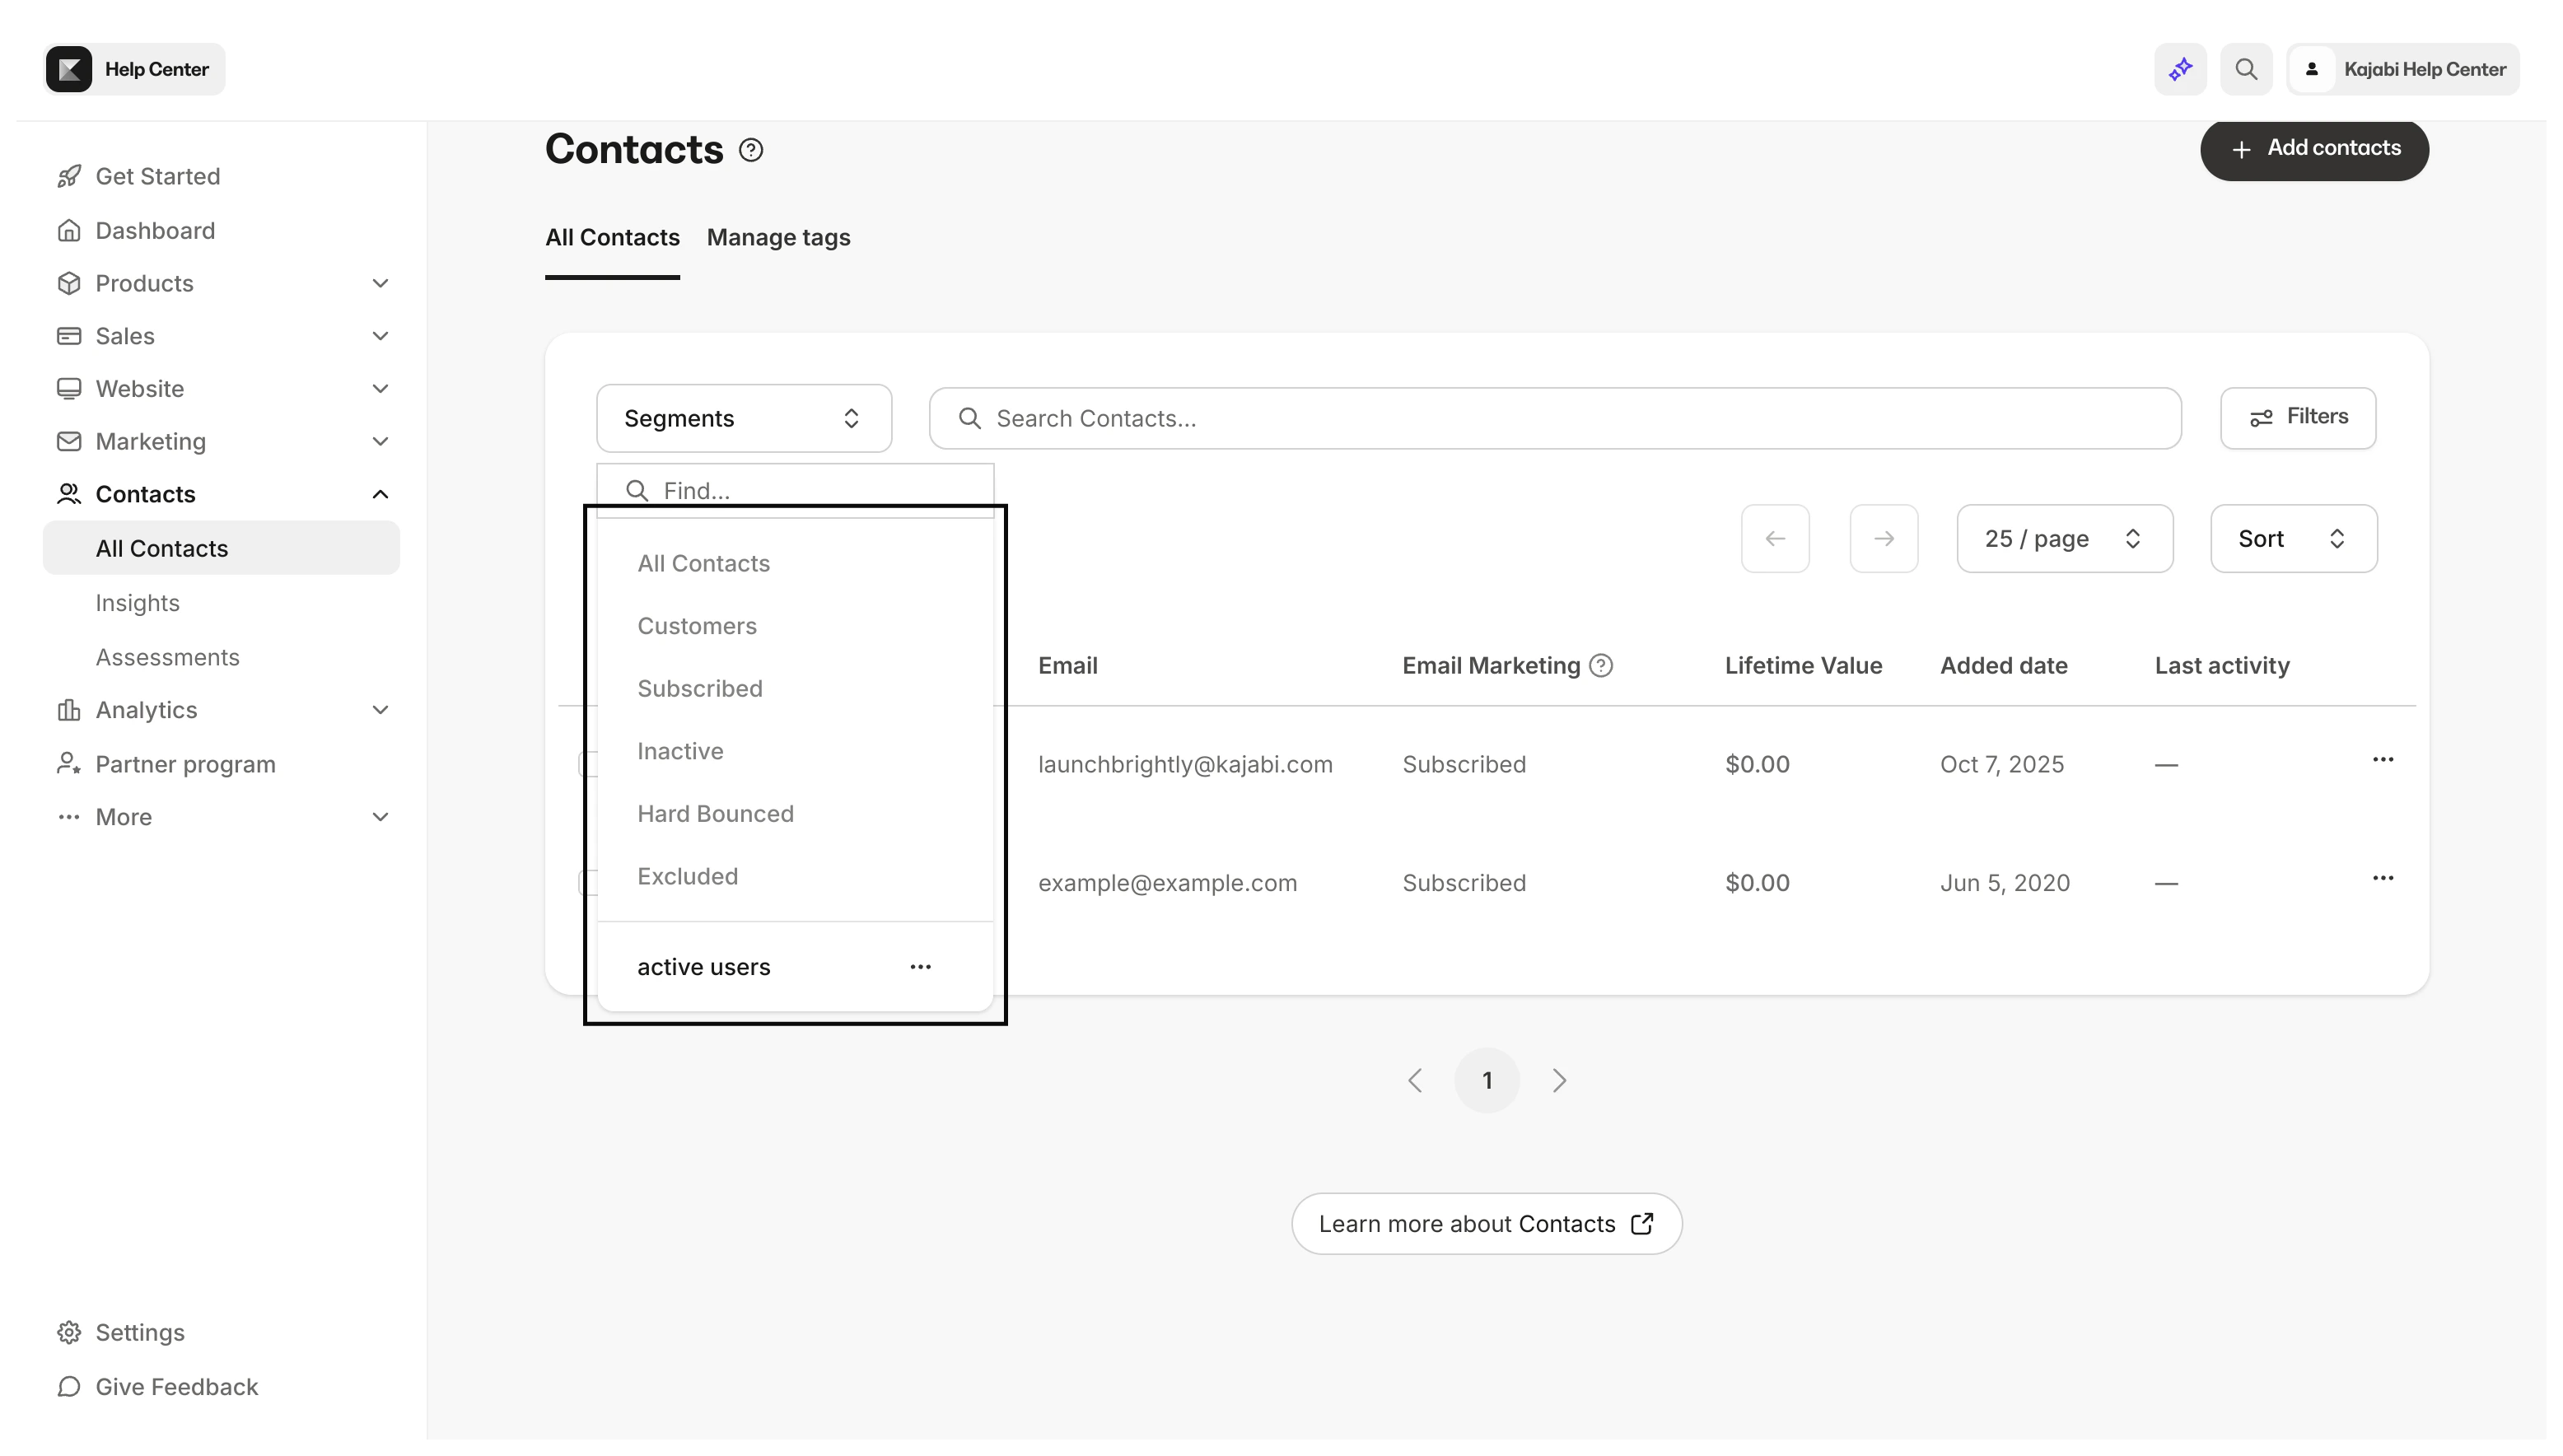Screen dimensions: 2563x1456
Task: Open Filters options
Action: click(x=2297, y=418)
